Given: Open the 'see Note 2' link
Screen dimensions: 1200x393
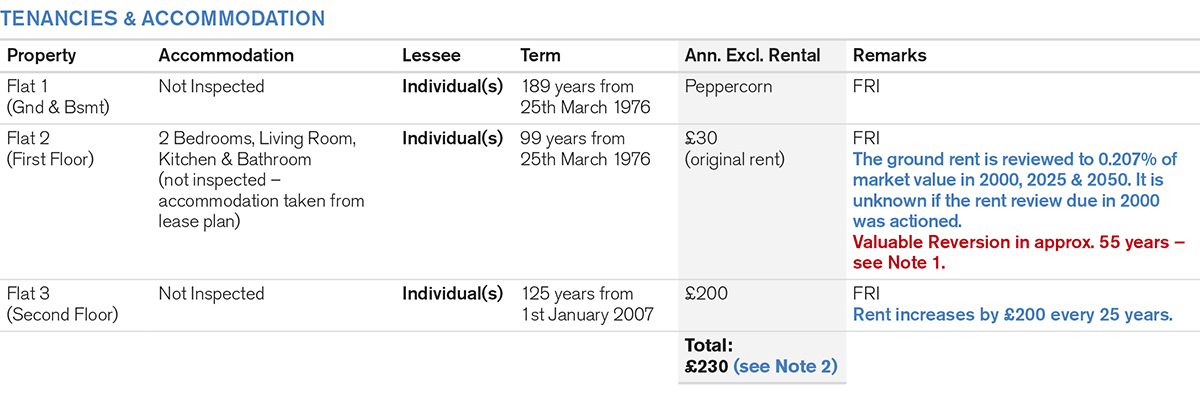Looking at the screenshot, I should [785, 366].
